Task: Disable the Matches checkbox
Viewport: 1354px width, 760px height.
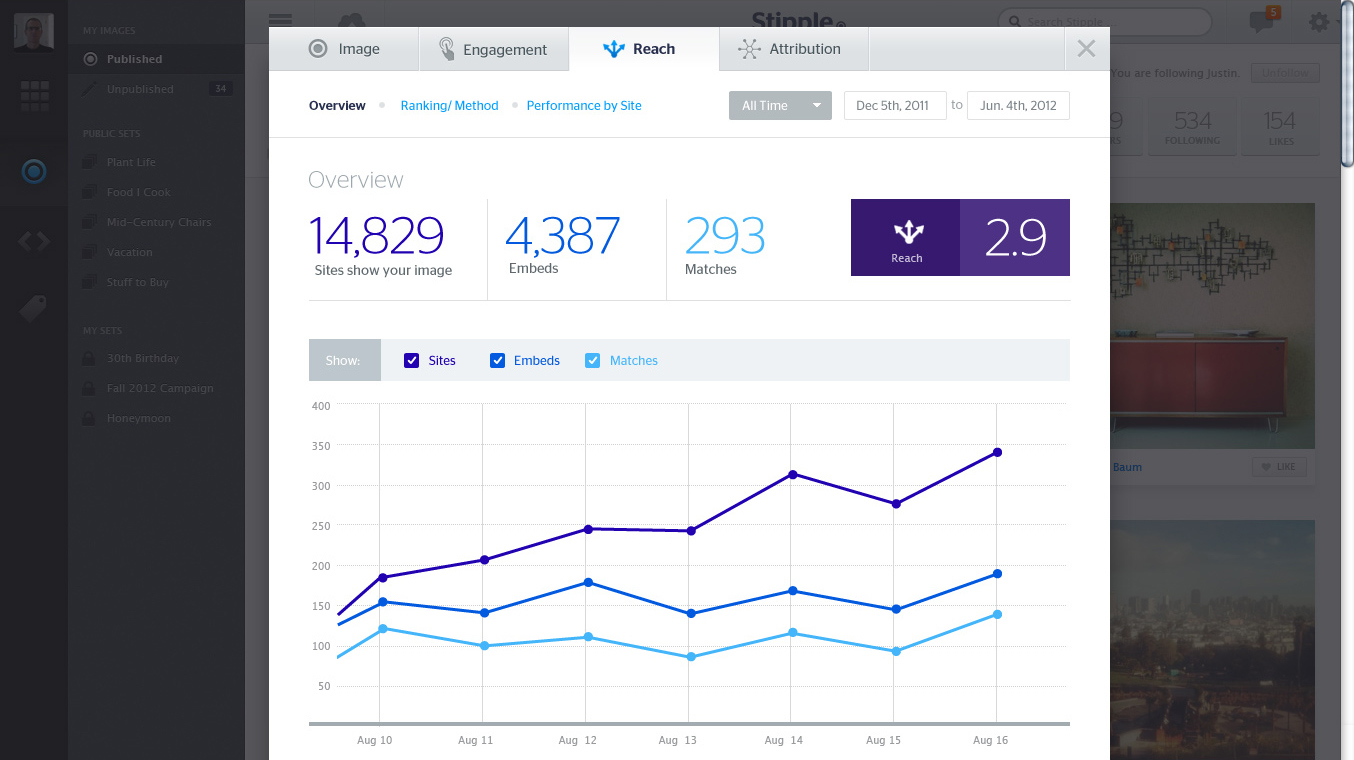Action: click(x=592, y=361)
